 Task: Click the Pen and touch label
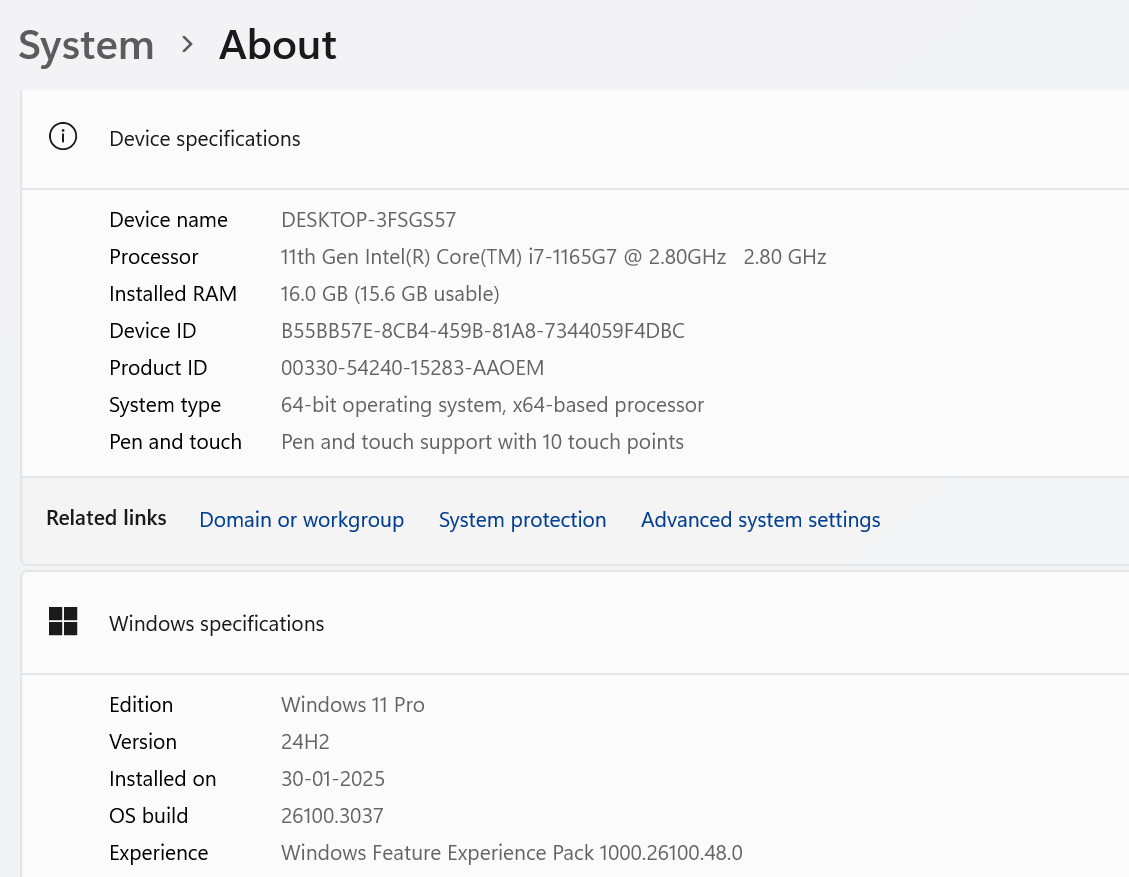(175, 442)
